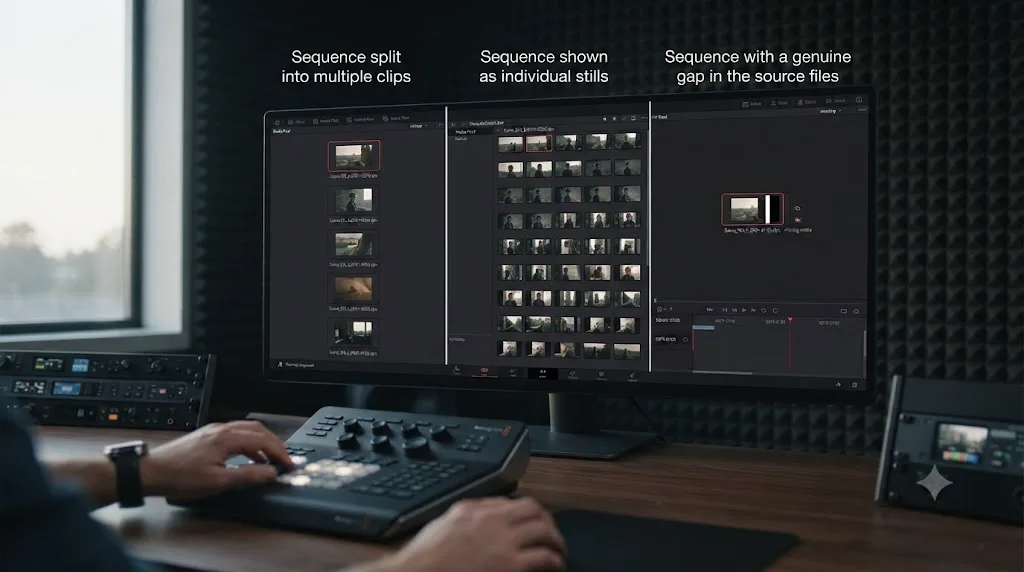
Task: Open the sort dropdown in left panel header
Action: point(418,126)
